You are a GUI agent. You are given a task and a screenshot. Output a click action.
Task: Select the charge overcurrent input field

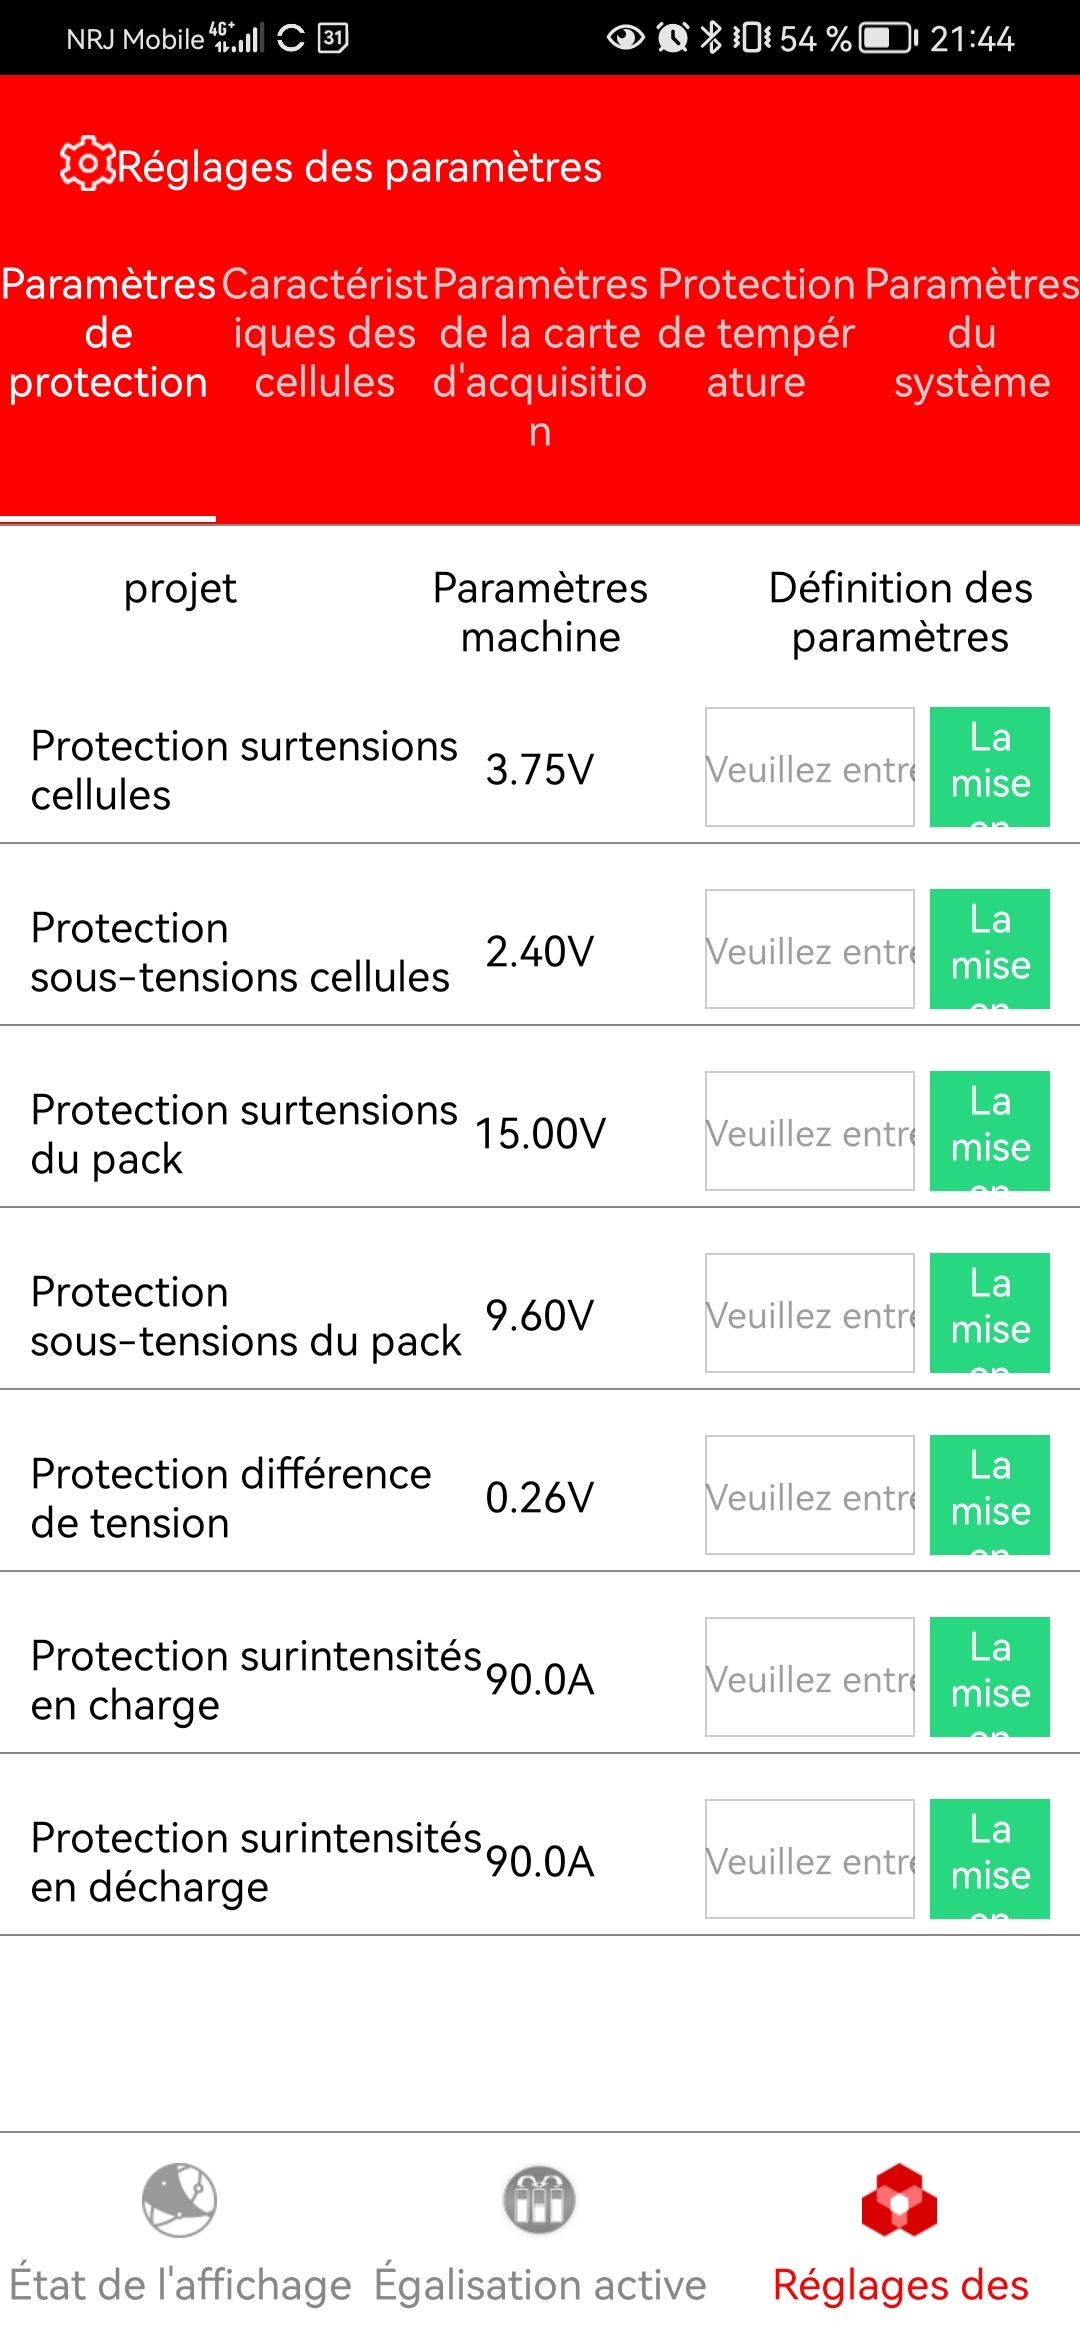pos(809,1677)
